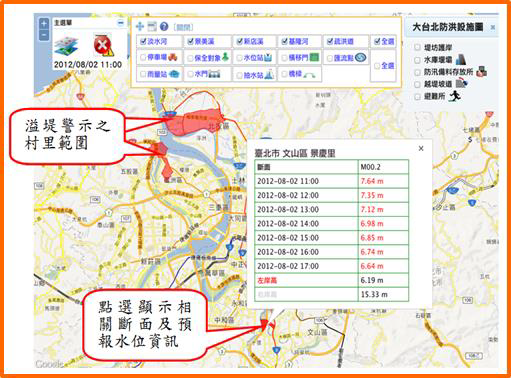Enable the 匯流點 checkbox
This screenshot has width=511, height=378.
click(x=330, y=58)
